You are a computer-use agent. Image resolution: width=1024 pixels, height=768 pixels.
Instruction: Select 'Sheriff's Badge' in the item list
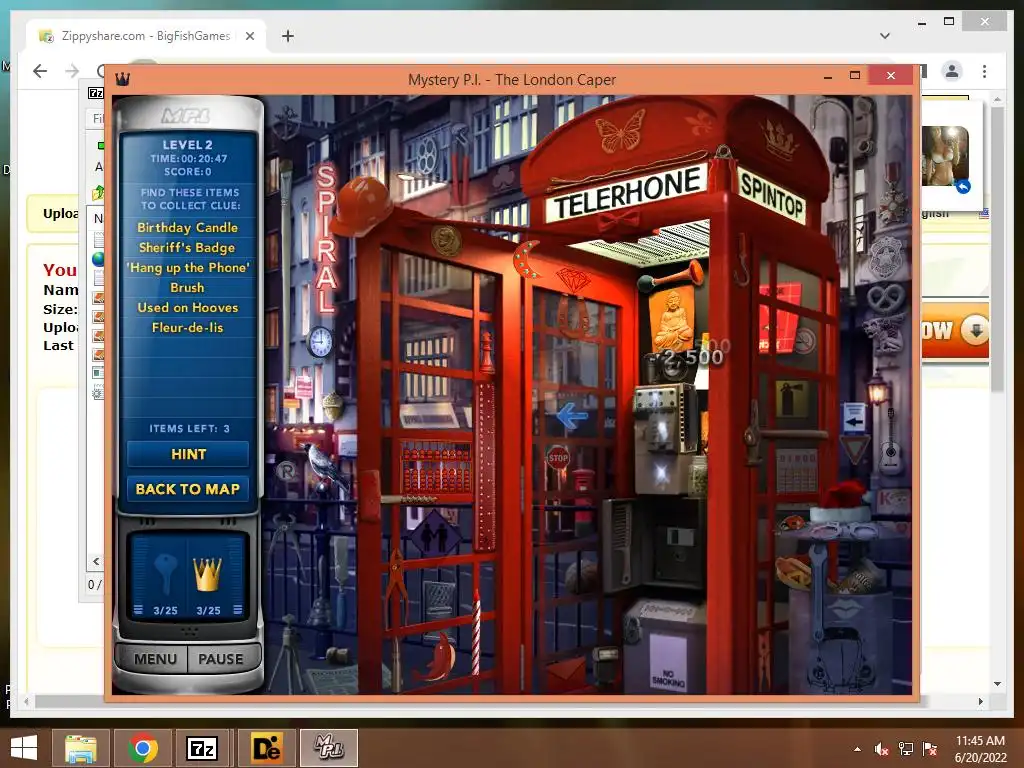point(187,248)
